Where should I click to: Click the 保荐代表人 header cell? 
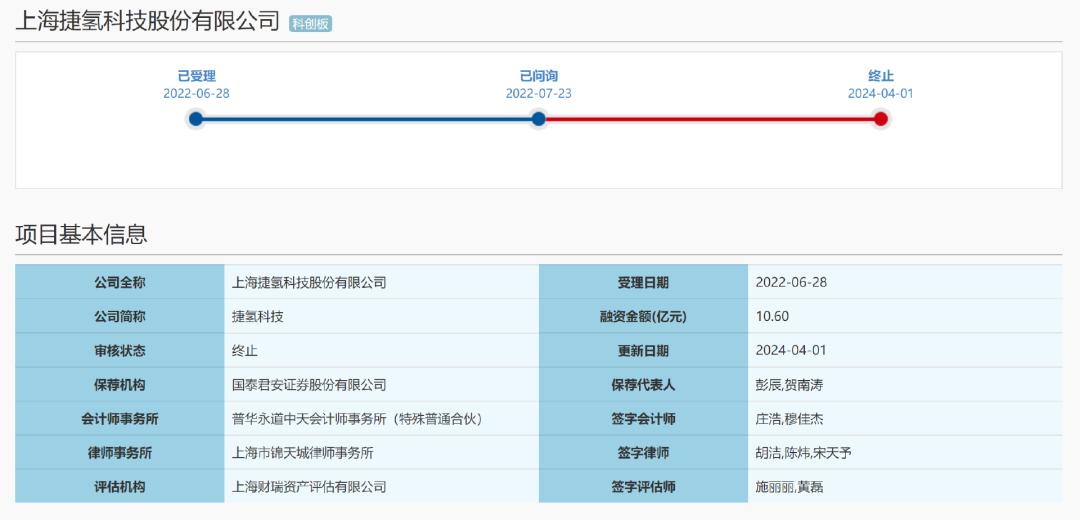[643, 385]
